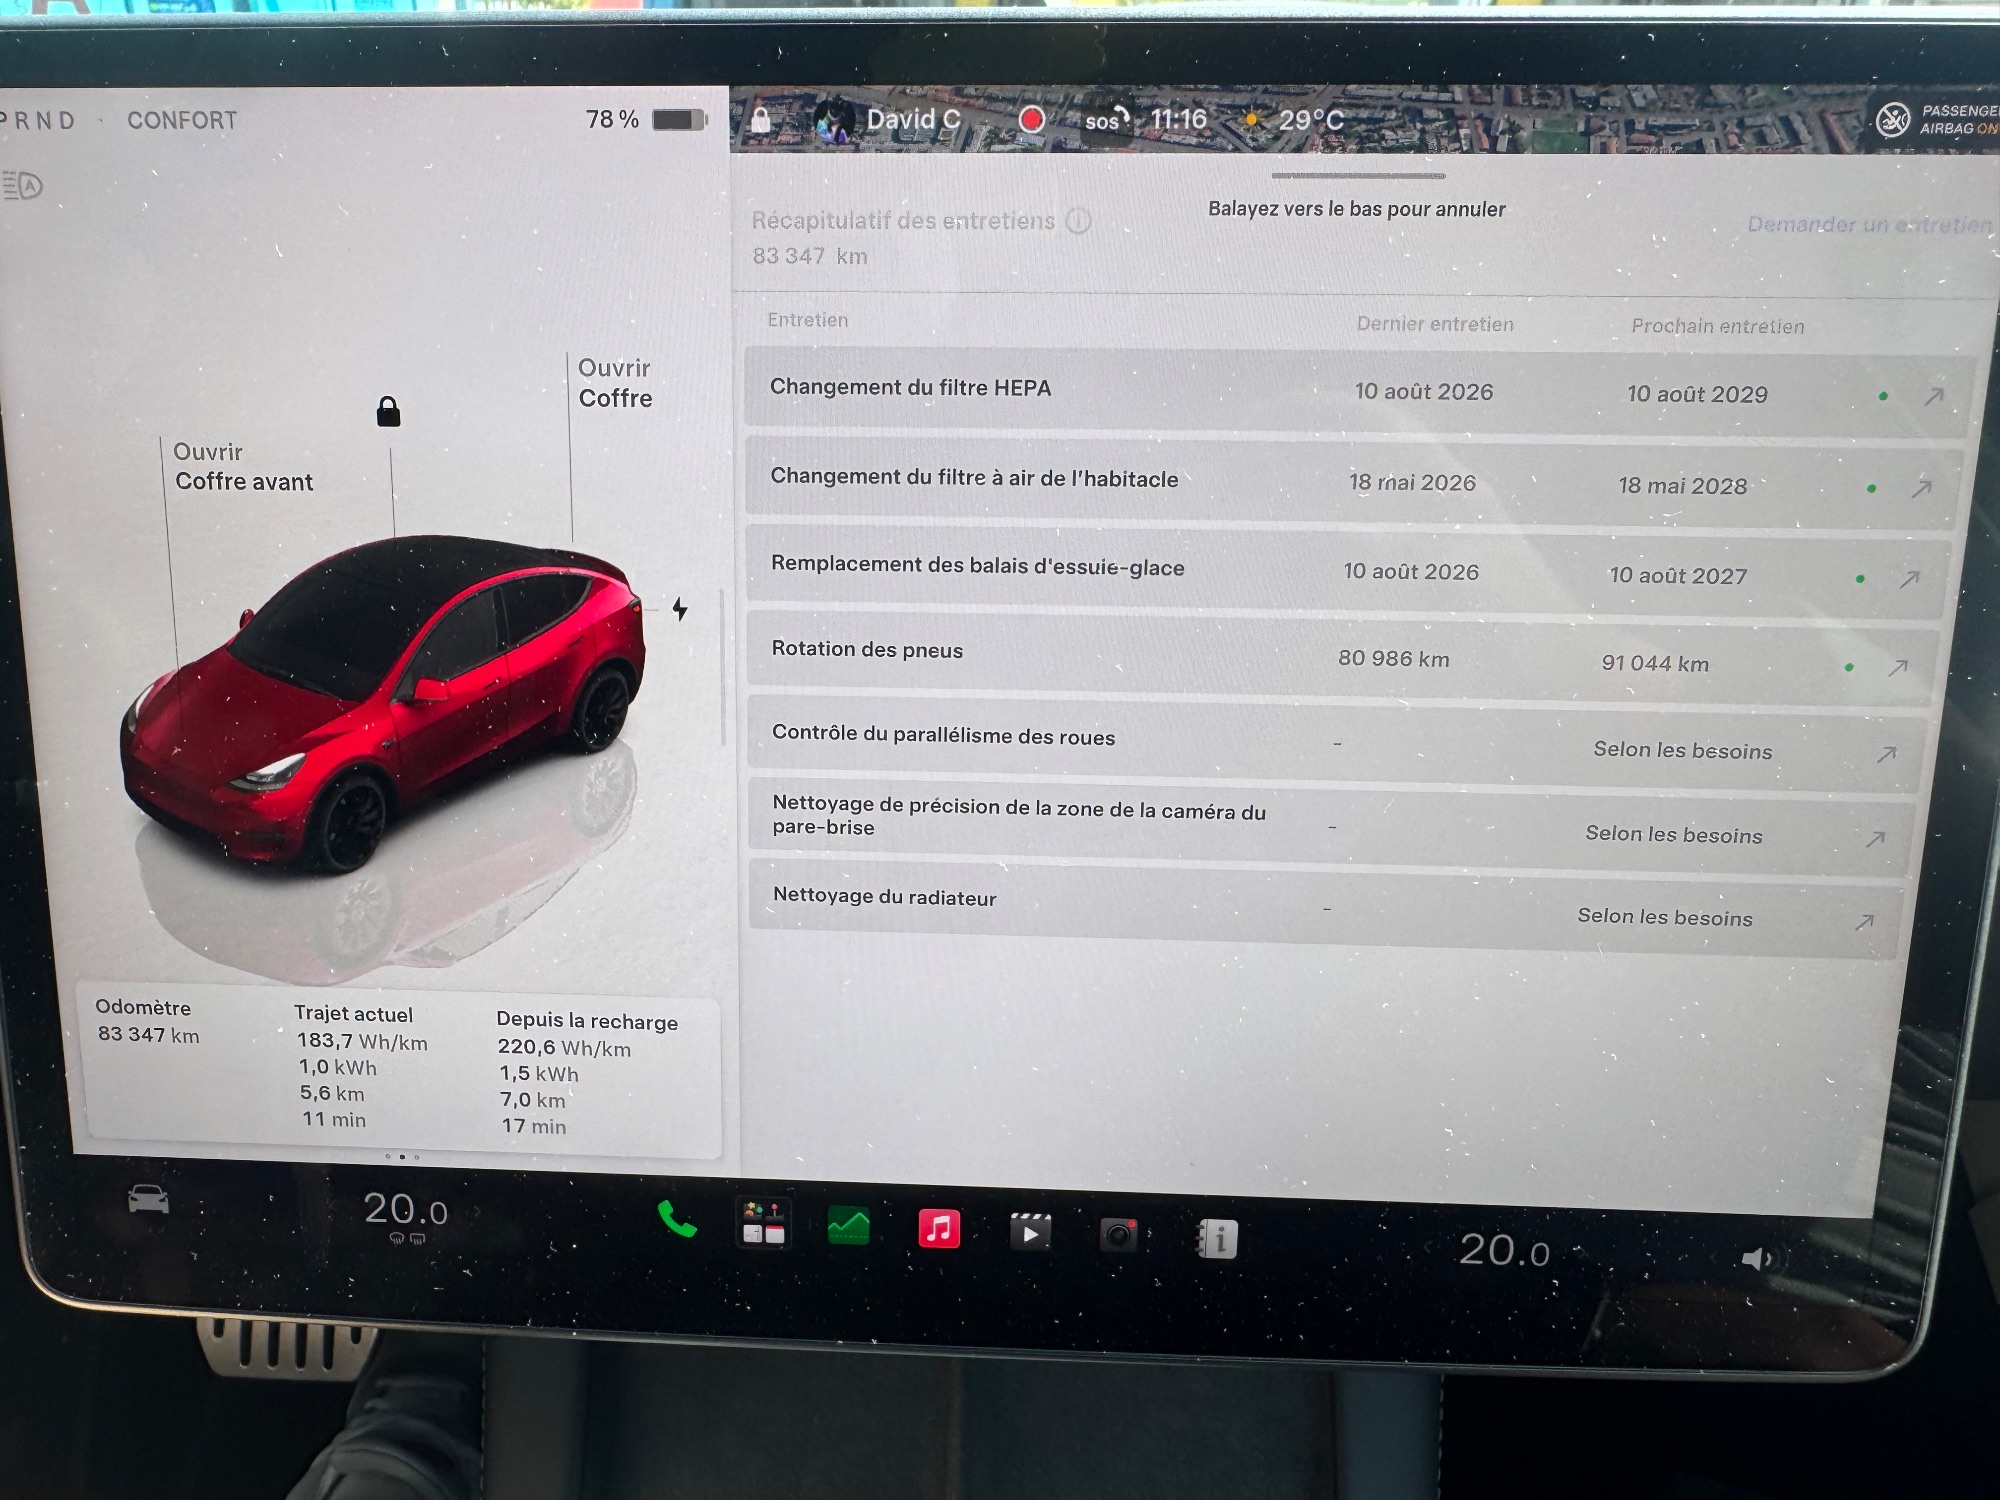This screenshot has width=2000, height=1500.
Task: Adjust driver temperature 20.0 beside the car icon
Action: tap(405, 1210)
